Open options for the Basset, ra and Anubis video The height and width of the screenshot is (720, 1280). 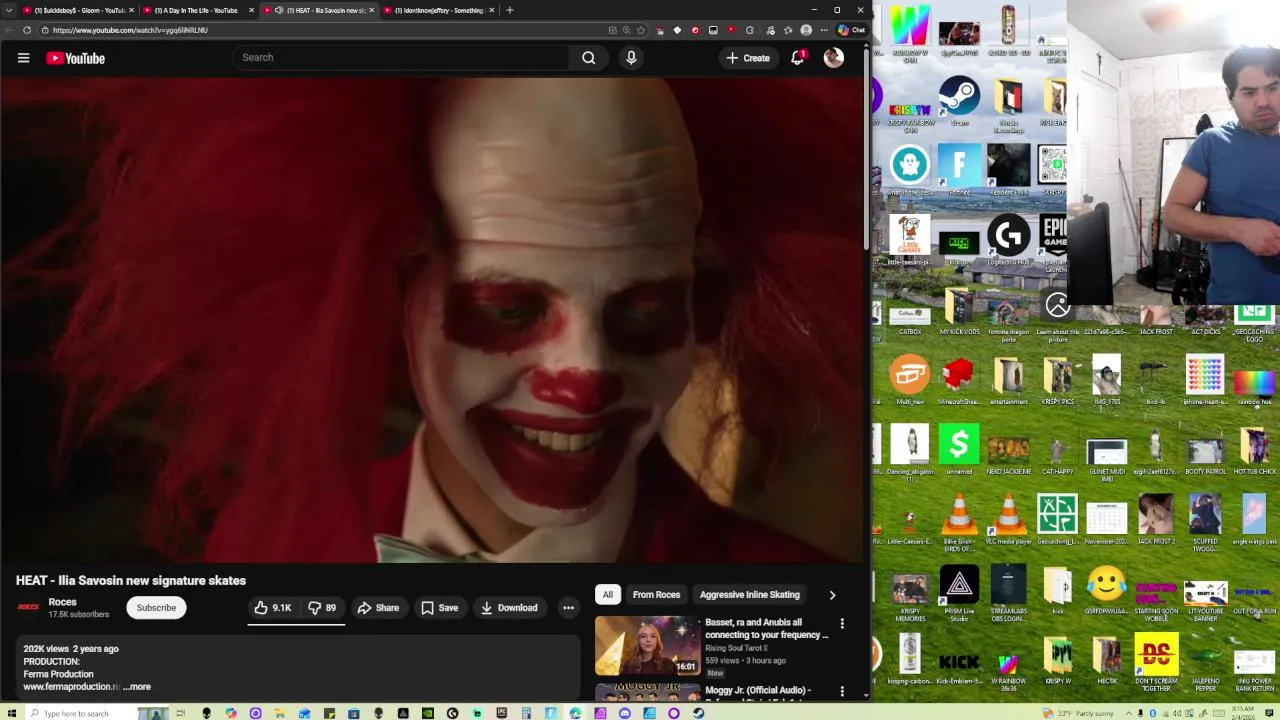point(842,623)
